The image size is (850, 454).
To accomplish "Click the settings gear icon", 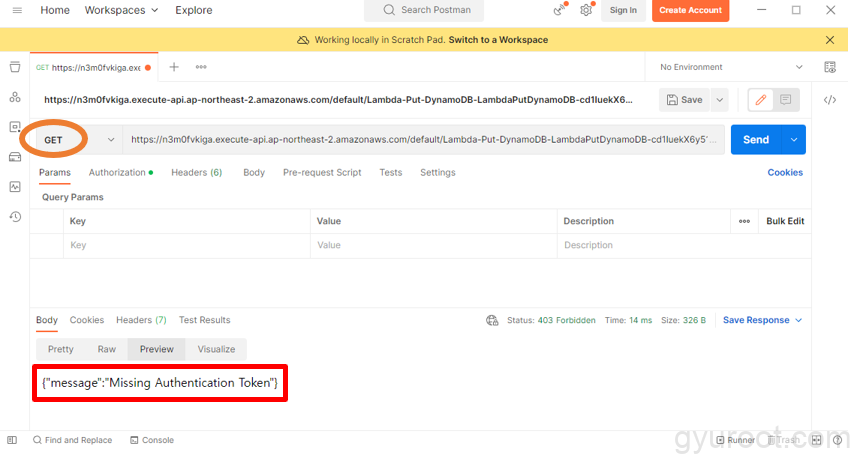I will pos(586,10).
